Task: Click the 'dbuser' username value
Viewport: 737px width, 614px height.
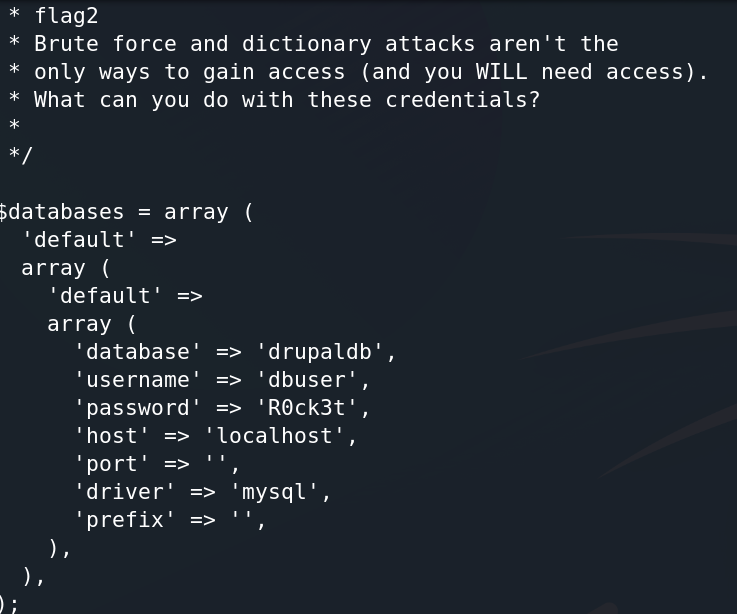Action: click(306, 380)
